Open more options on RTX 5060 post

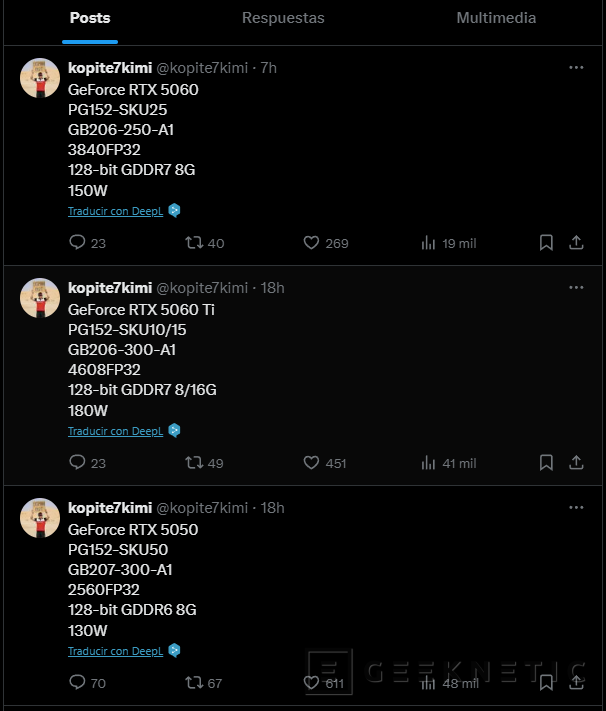576,68
